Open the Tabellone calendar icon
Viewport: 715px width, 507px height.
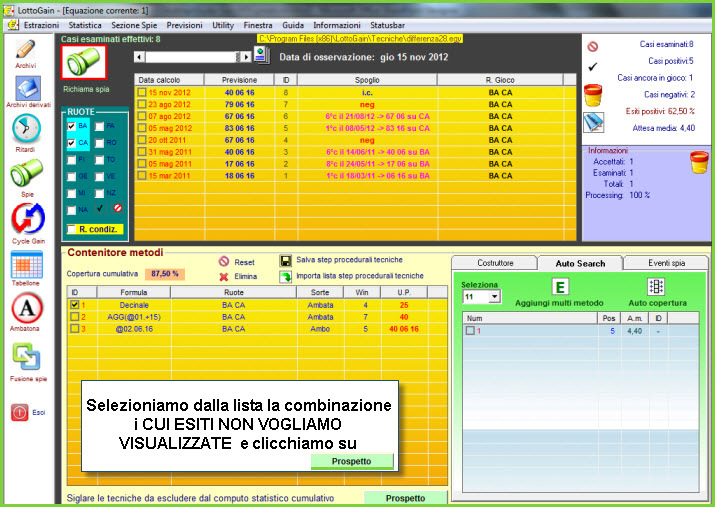(x=26, y=264)
